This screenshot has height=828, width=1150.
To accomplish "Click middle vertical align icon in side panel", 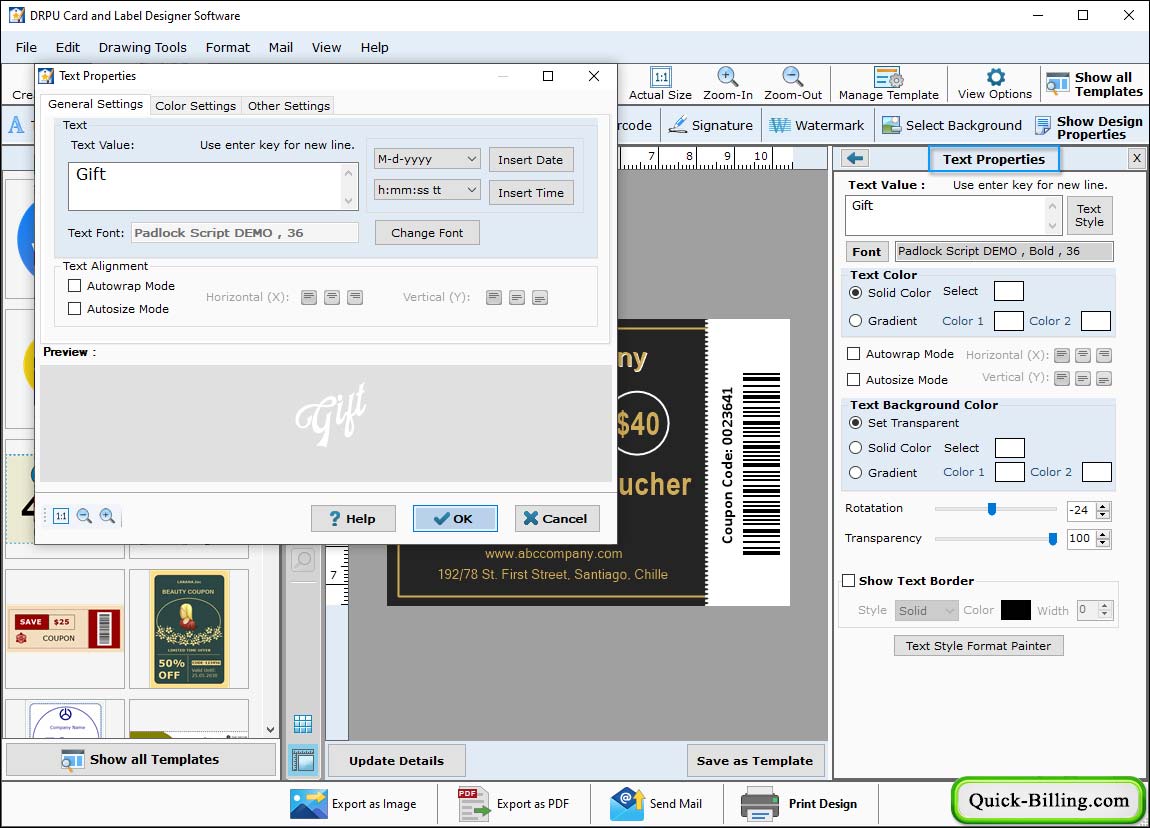I will point(1083,378).
